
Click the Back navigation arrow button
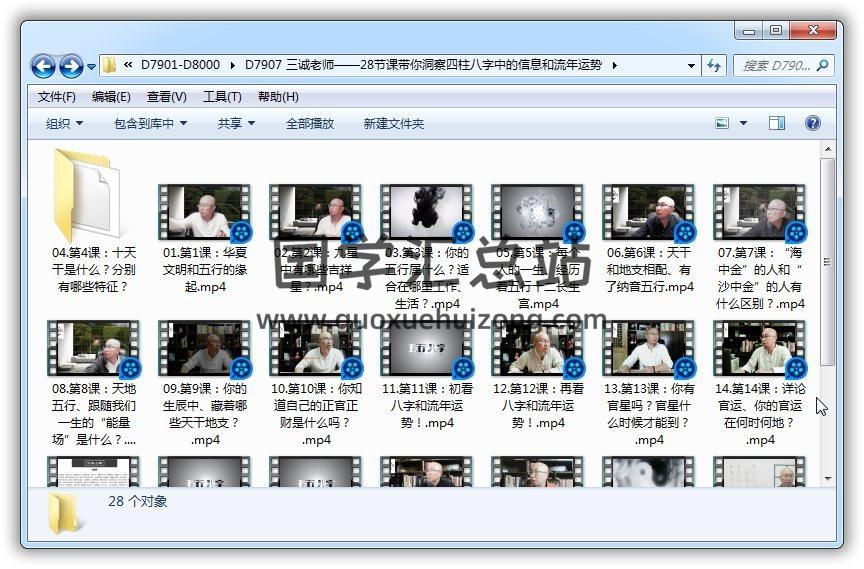tap(43, 67)
